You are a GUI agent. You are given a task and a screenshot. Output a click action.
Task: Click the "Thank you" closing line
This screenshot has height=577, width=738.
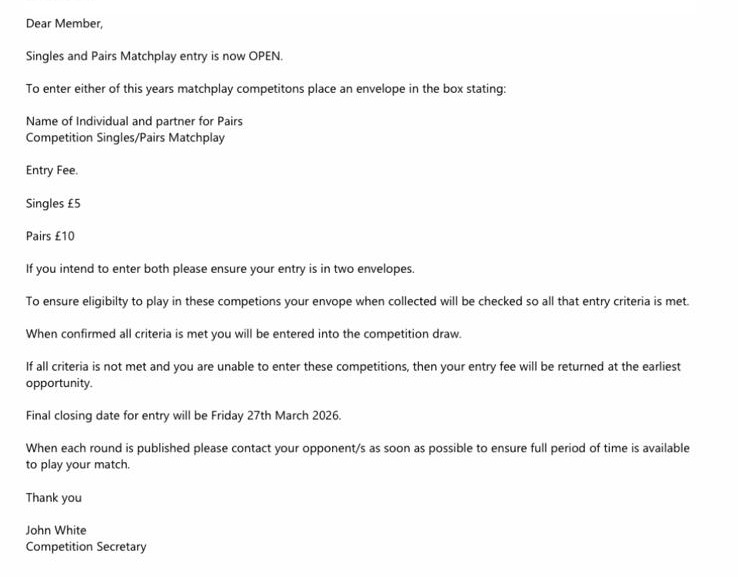tap(54, 497)
